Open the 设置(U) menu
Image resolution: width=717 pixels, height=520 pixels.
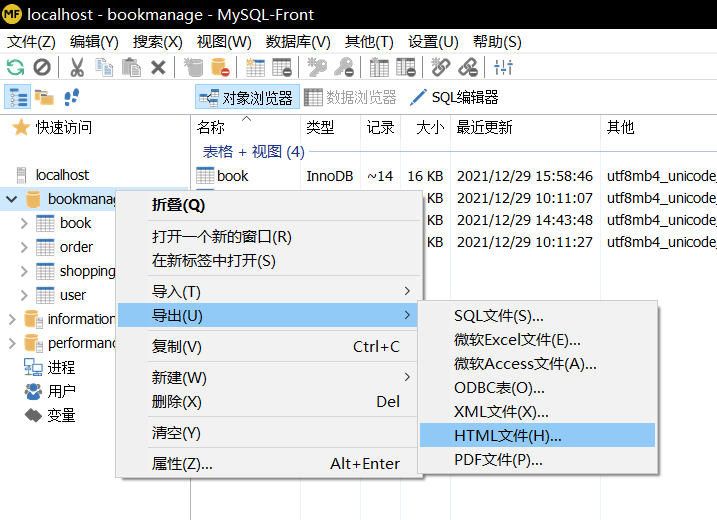[433, 42]
